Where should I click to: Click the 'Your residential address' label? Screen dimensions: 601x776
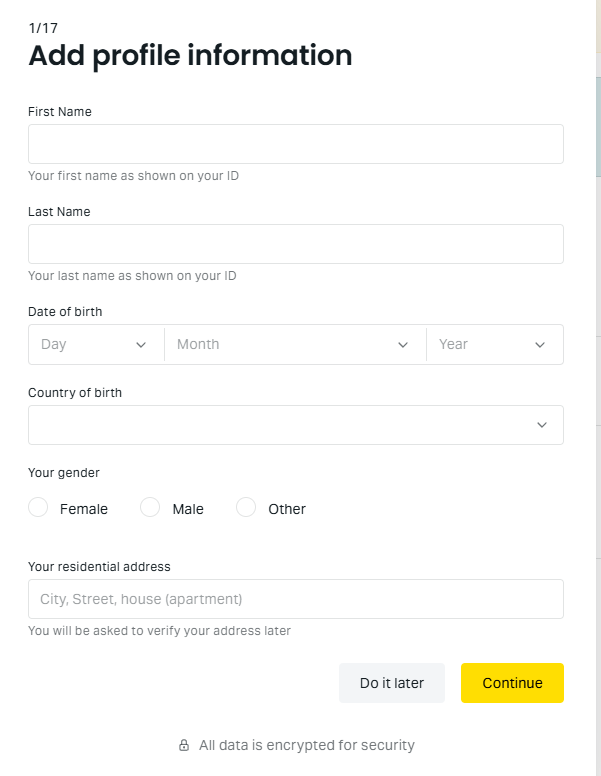(x=99, y=566)
